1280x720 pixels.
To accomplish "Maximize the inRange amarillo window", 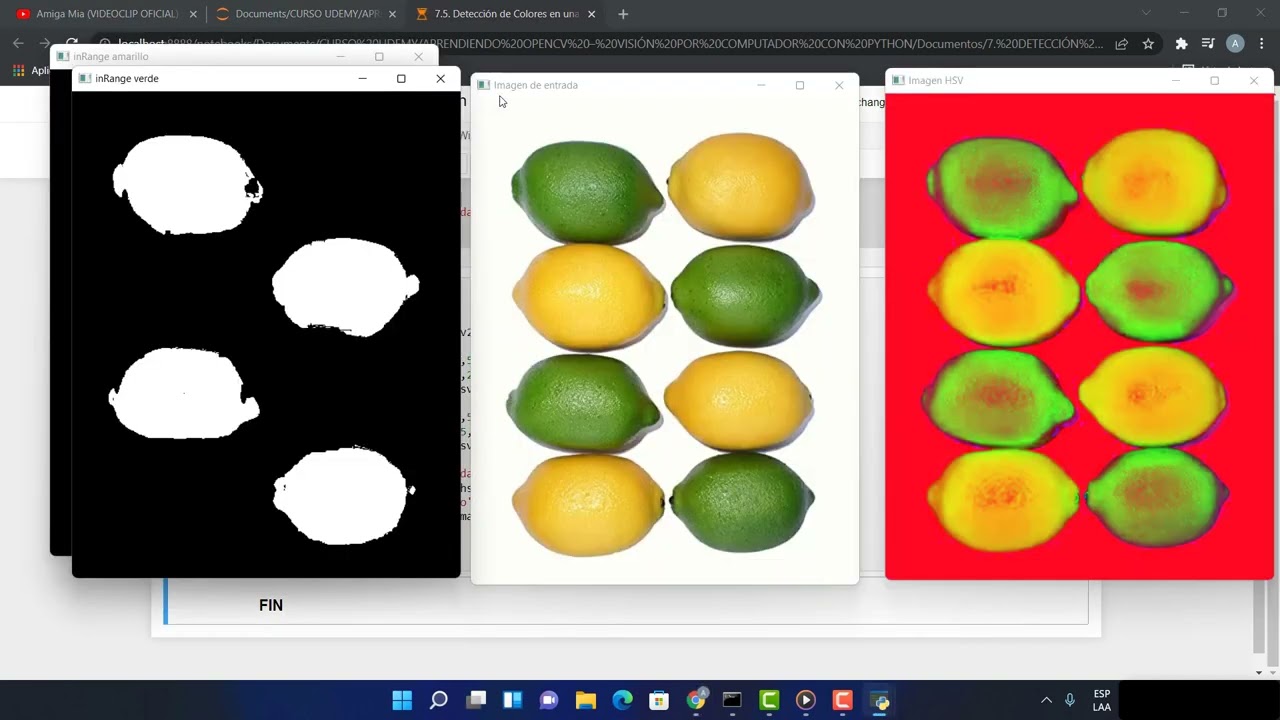I will point(379,56).
